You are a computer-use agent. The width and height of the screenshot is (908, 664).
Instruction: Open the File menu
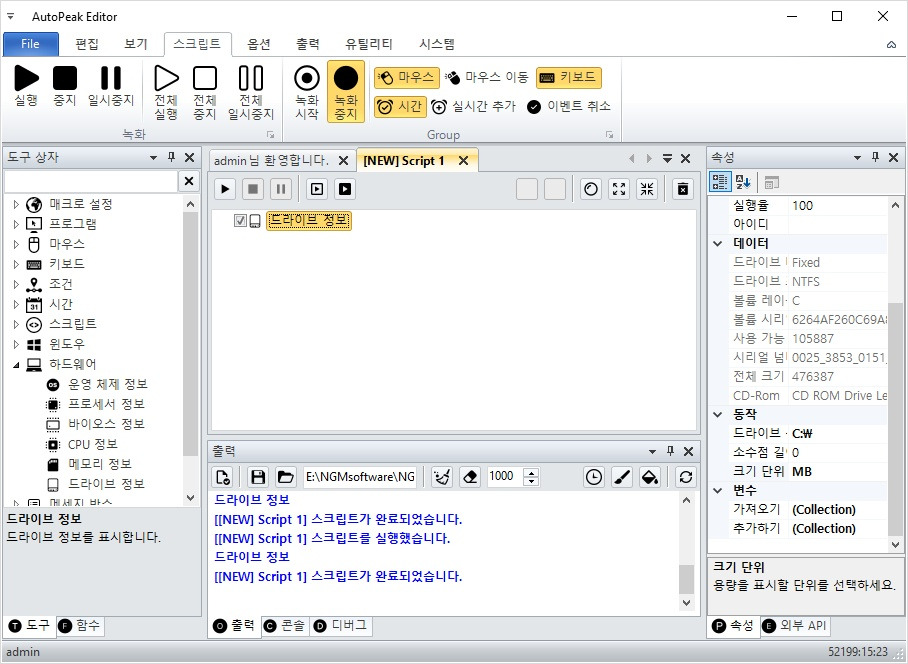click(31, 44)
